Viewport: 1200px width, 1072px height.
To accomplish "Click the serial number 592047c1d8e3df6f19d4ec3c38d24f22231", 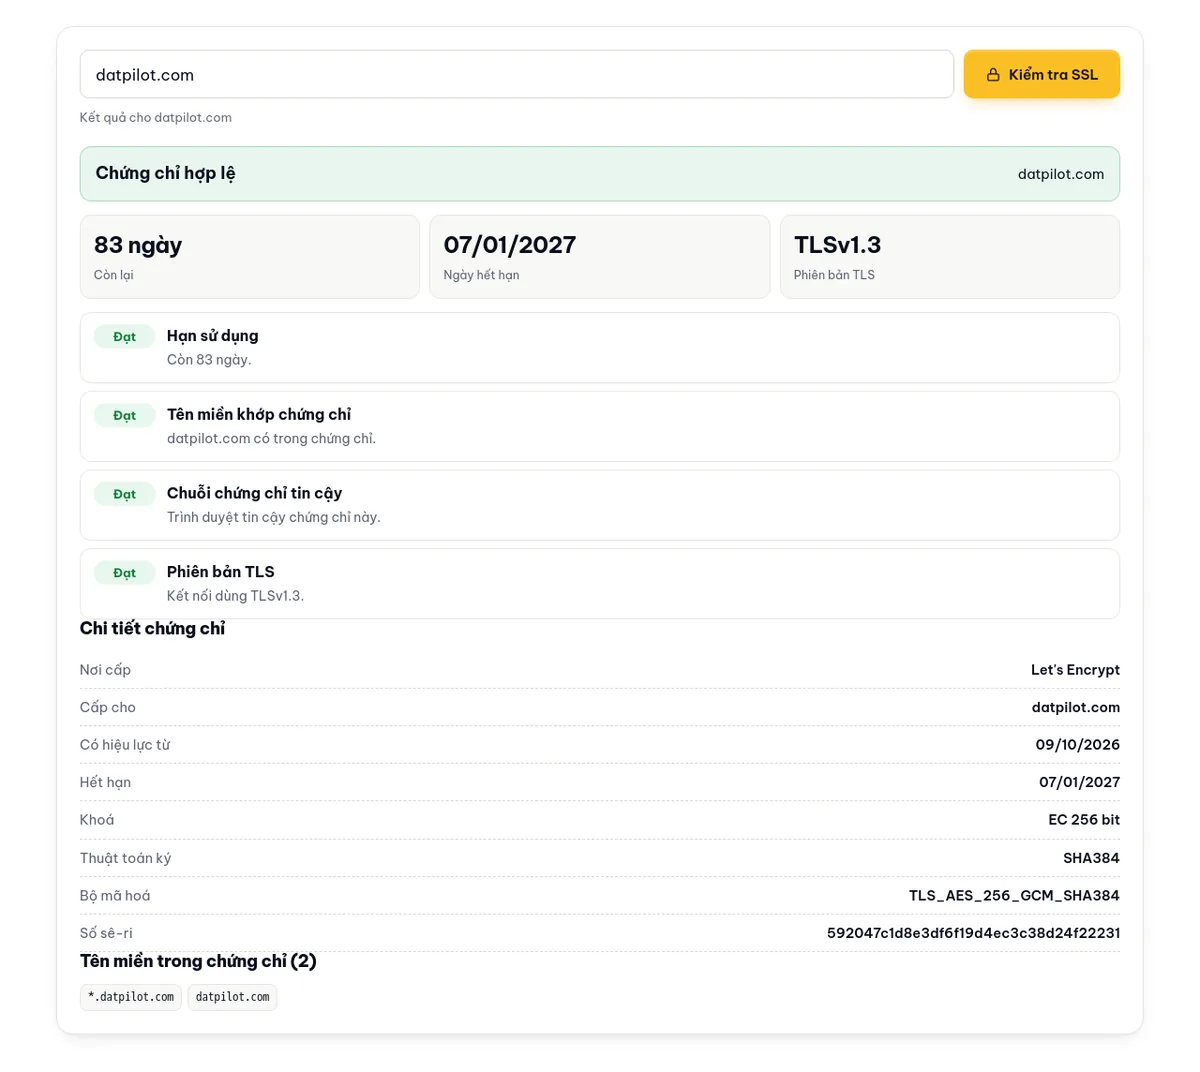I will (x=973, y=933).
